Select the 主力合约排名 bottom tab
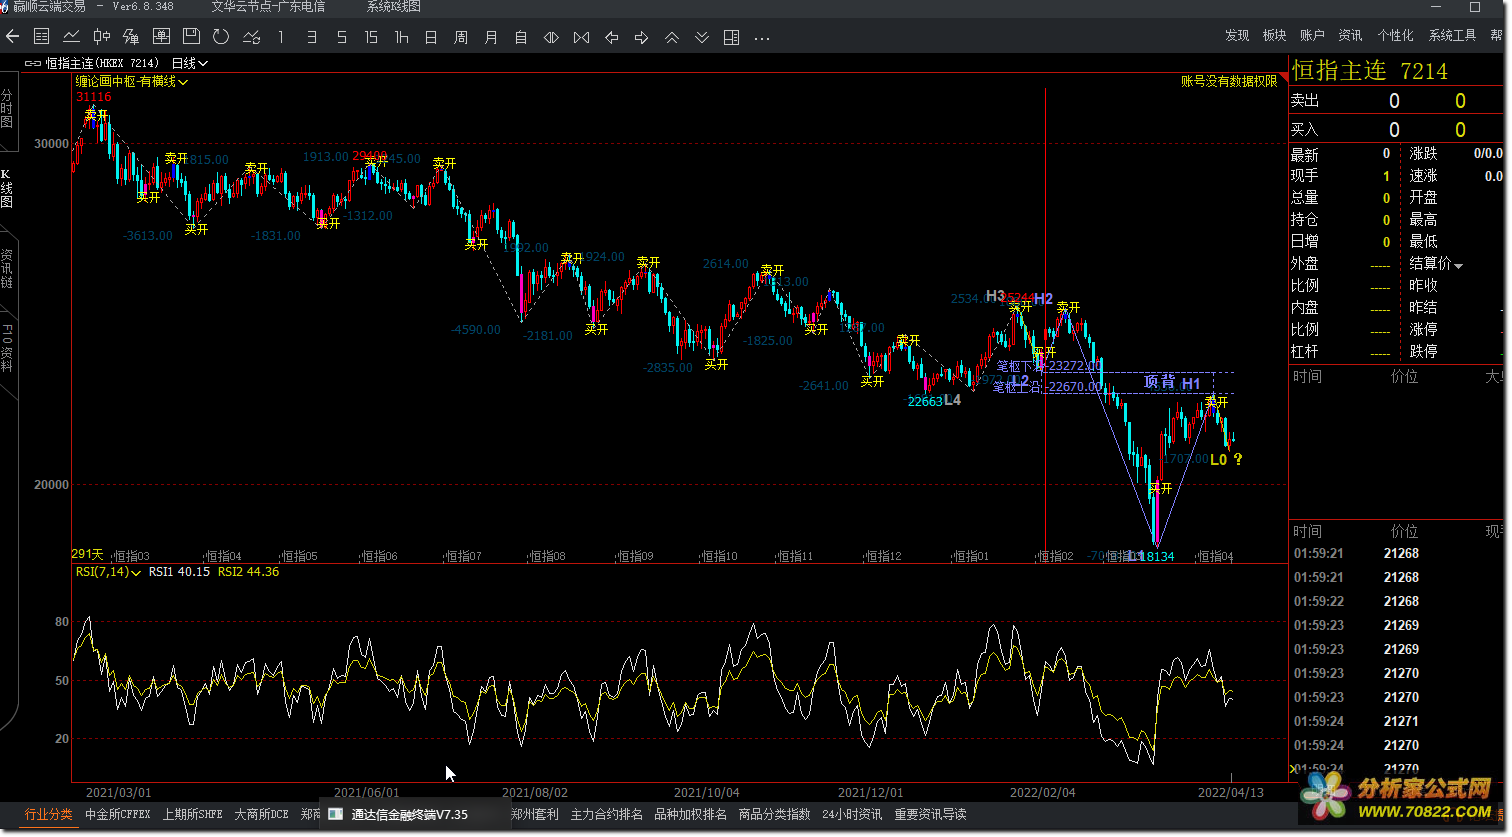Image resolution: width=1512 pixels, height=837 pixels. [607, 815]
